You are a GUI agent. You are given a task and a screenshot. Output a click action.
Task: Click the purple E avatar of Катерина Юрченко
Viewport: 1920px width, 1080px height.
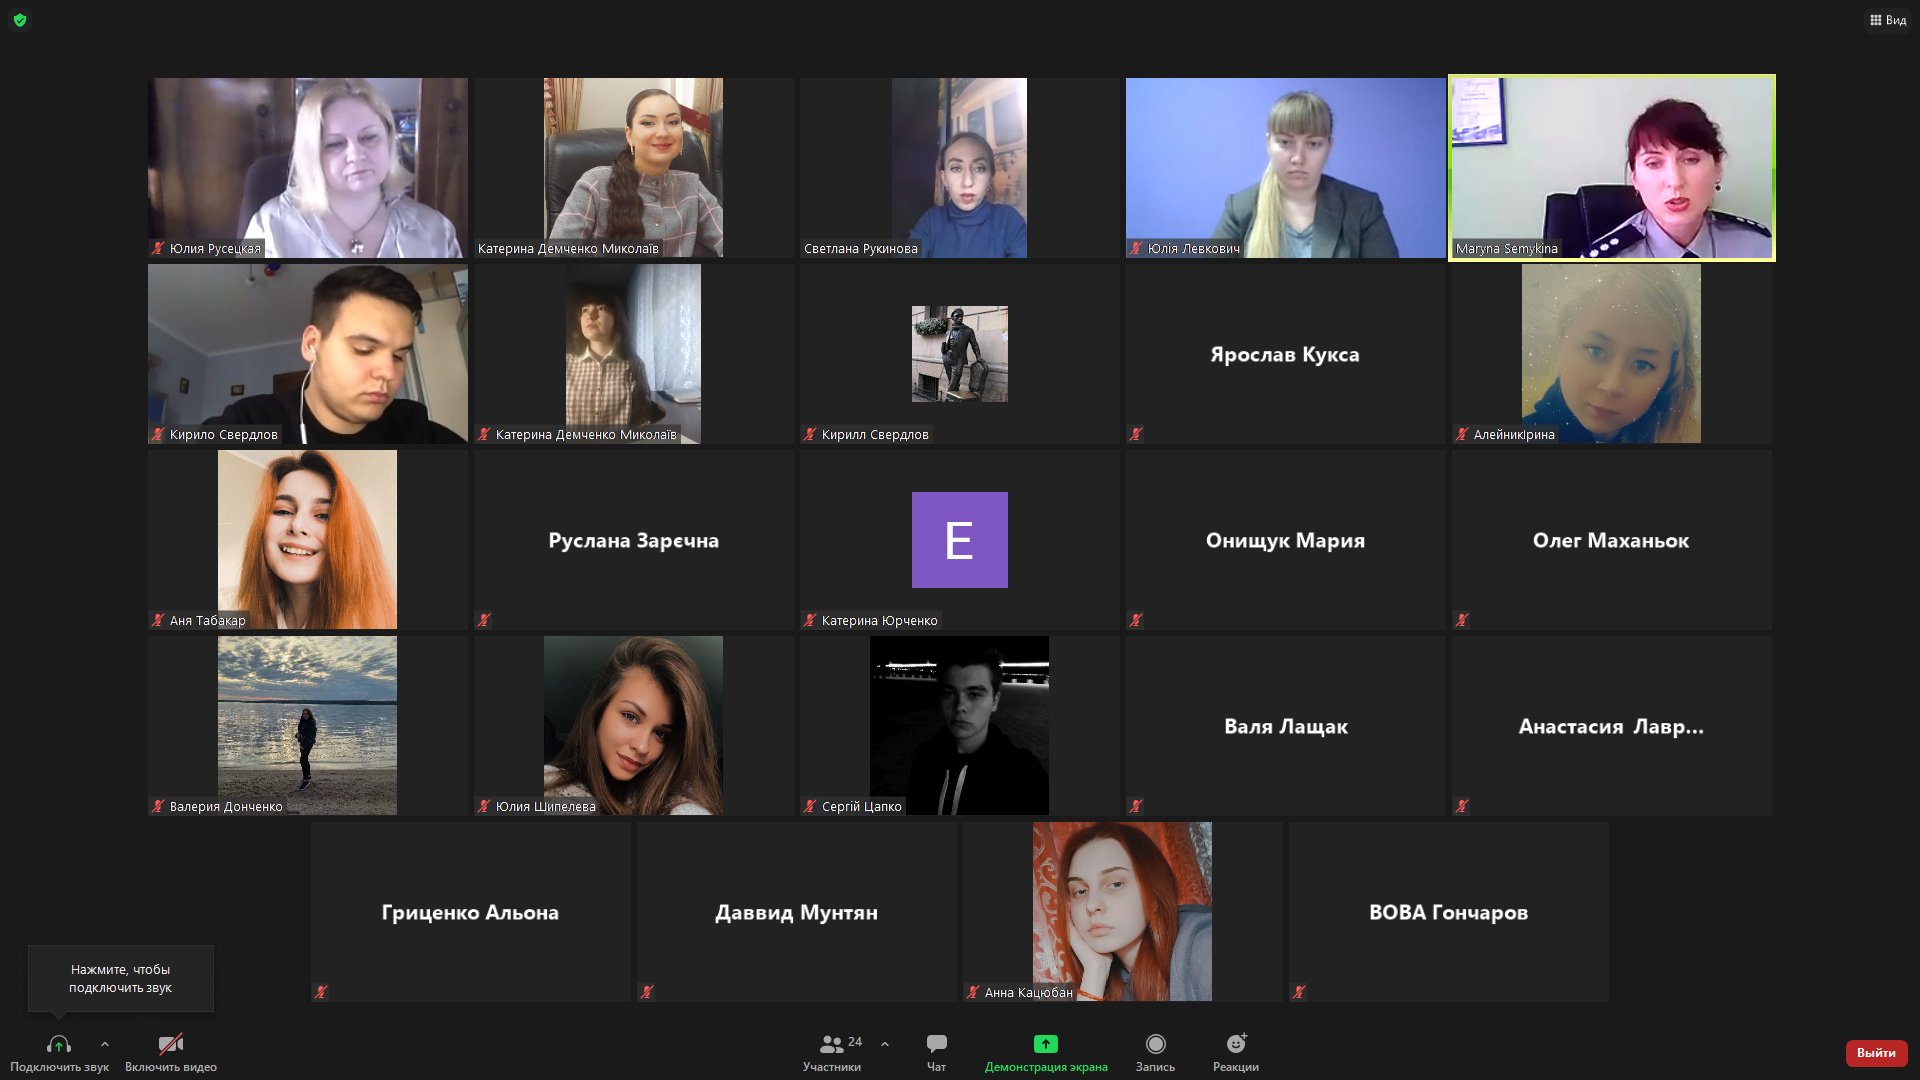click(x=959, y=540)
